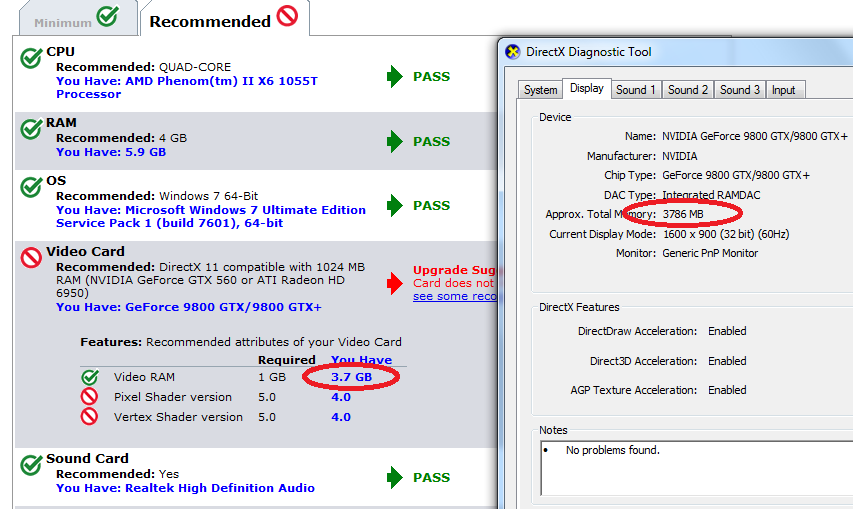This screenshot has height=509, width=853.
Task: Click the 'You Have: AMD Phenom(tm) II X6 1055T' text
Action: pyautogui.click(x=187, y=81)
